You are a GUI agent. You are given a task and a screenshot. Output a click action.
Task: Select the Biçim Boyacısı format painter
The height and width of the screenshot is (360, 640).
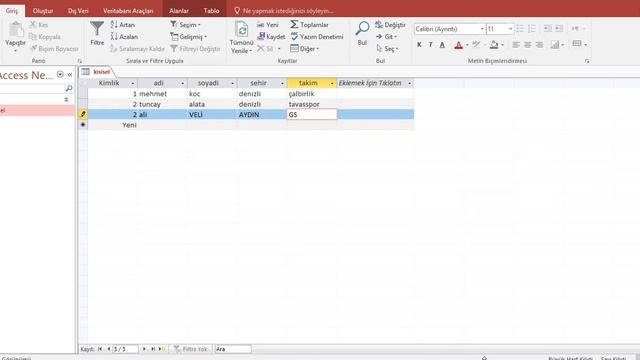pyautogui.click(x=54, y=49)
